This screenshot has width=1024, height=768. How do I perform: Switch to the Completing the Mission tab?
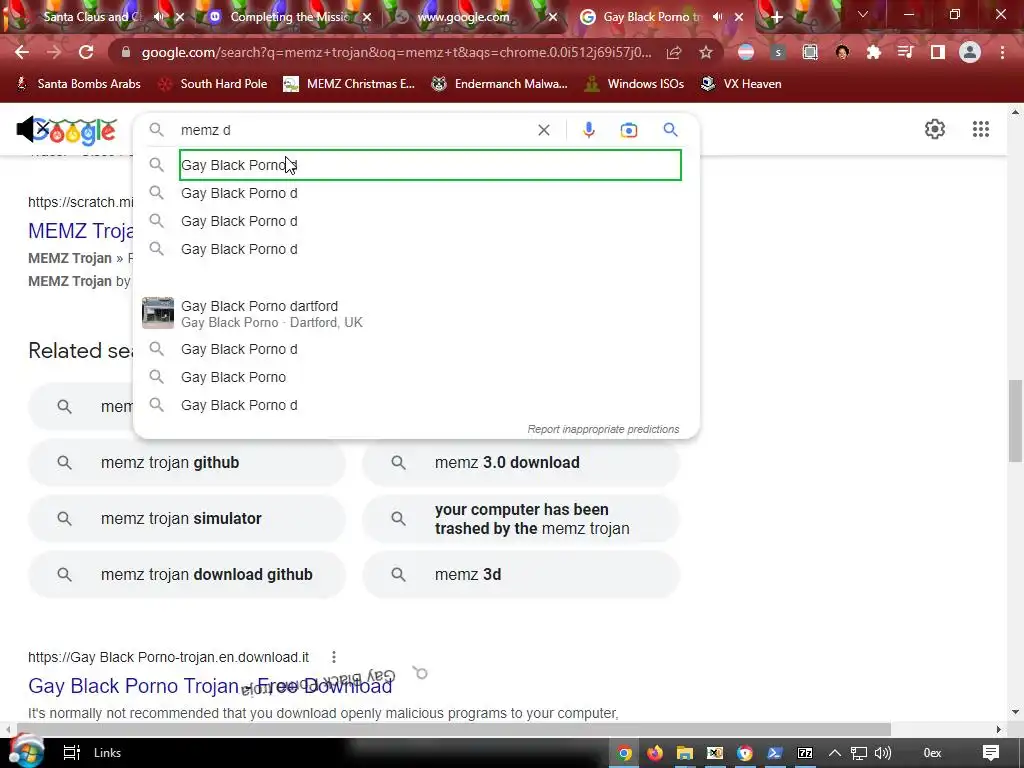pos(287,17)
